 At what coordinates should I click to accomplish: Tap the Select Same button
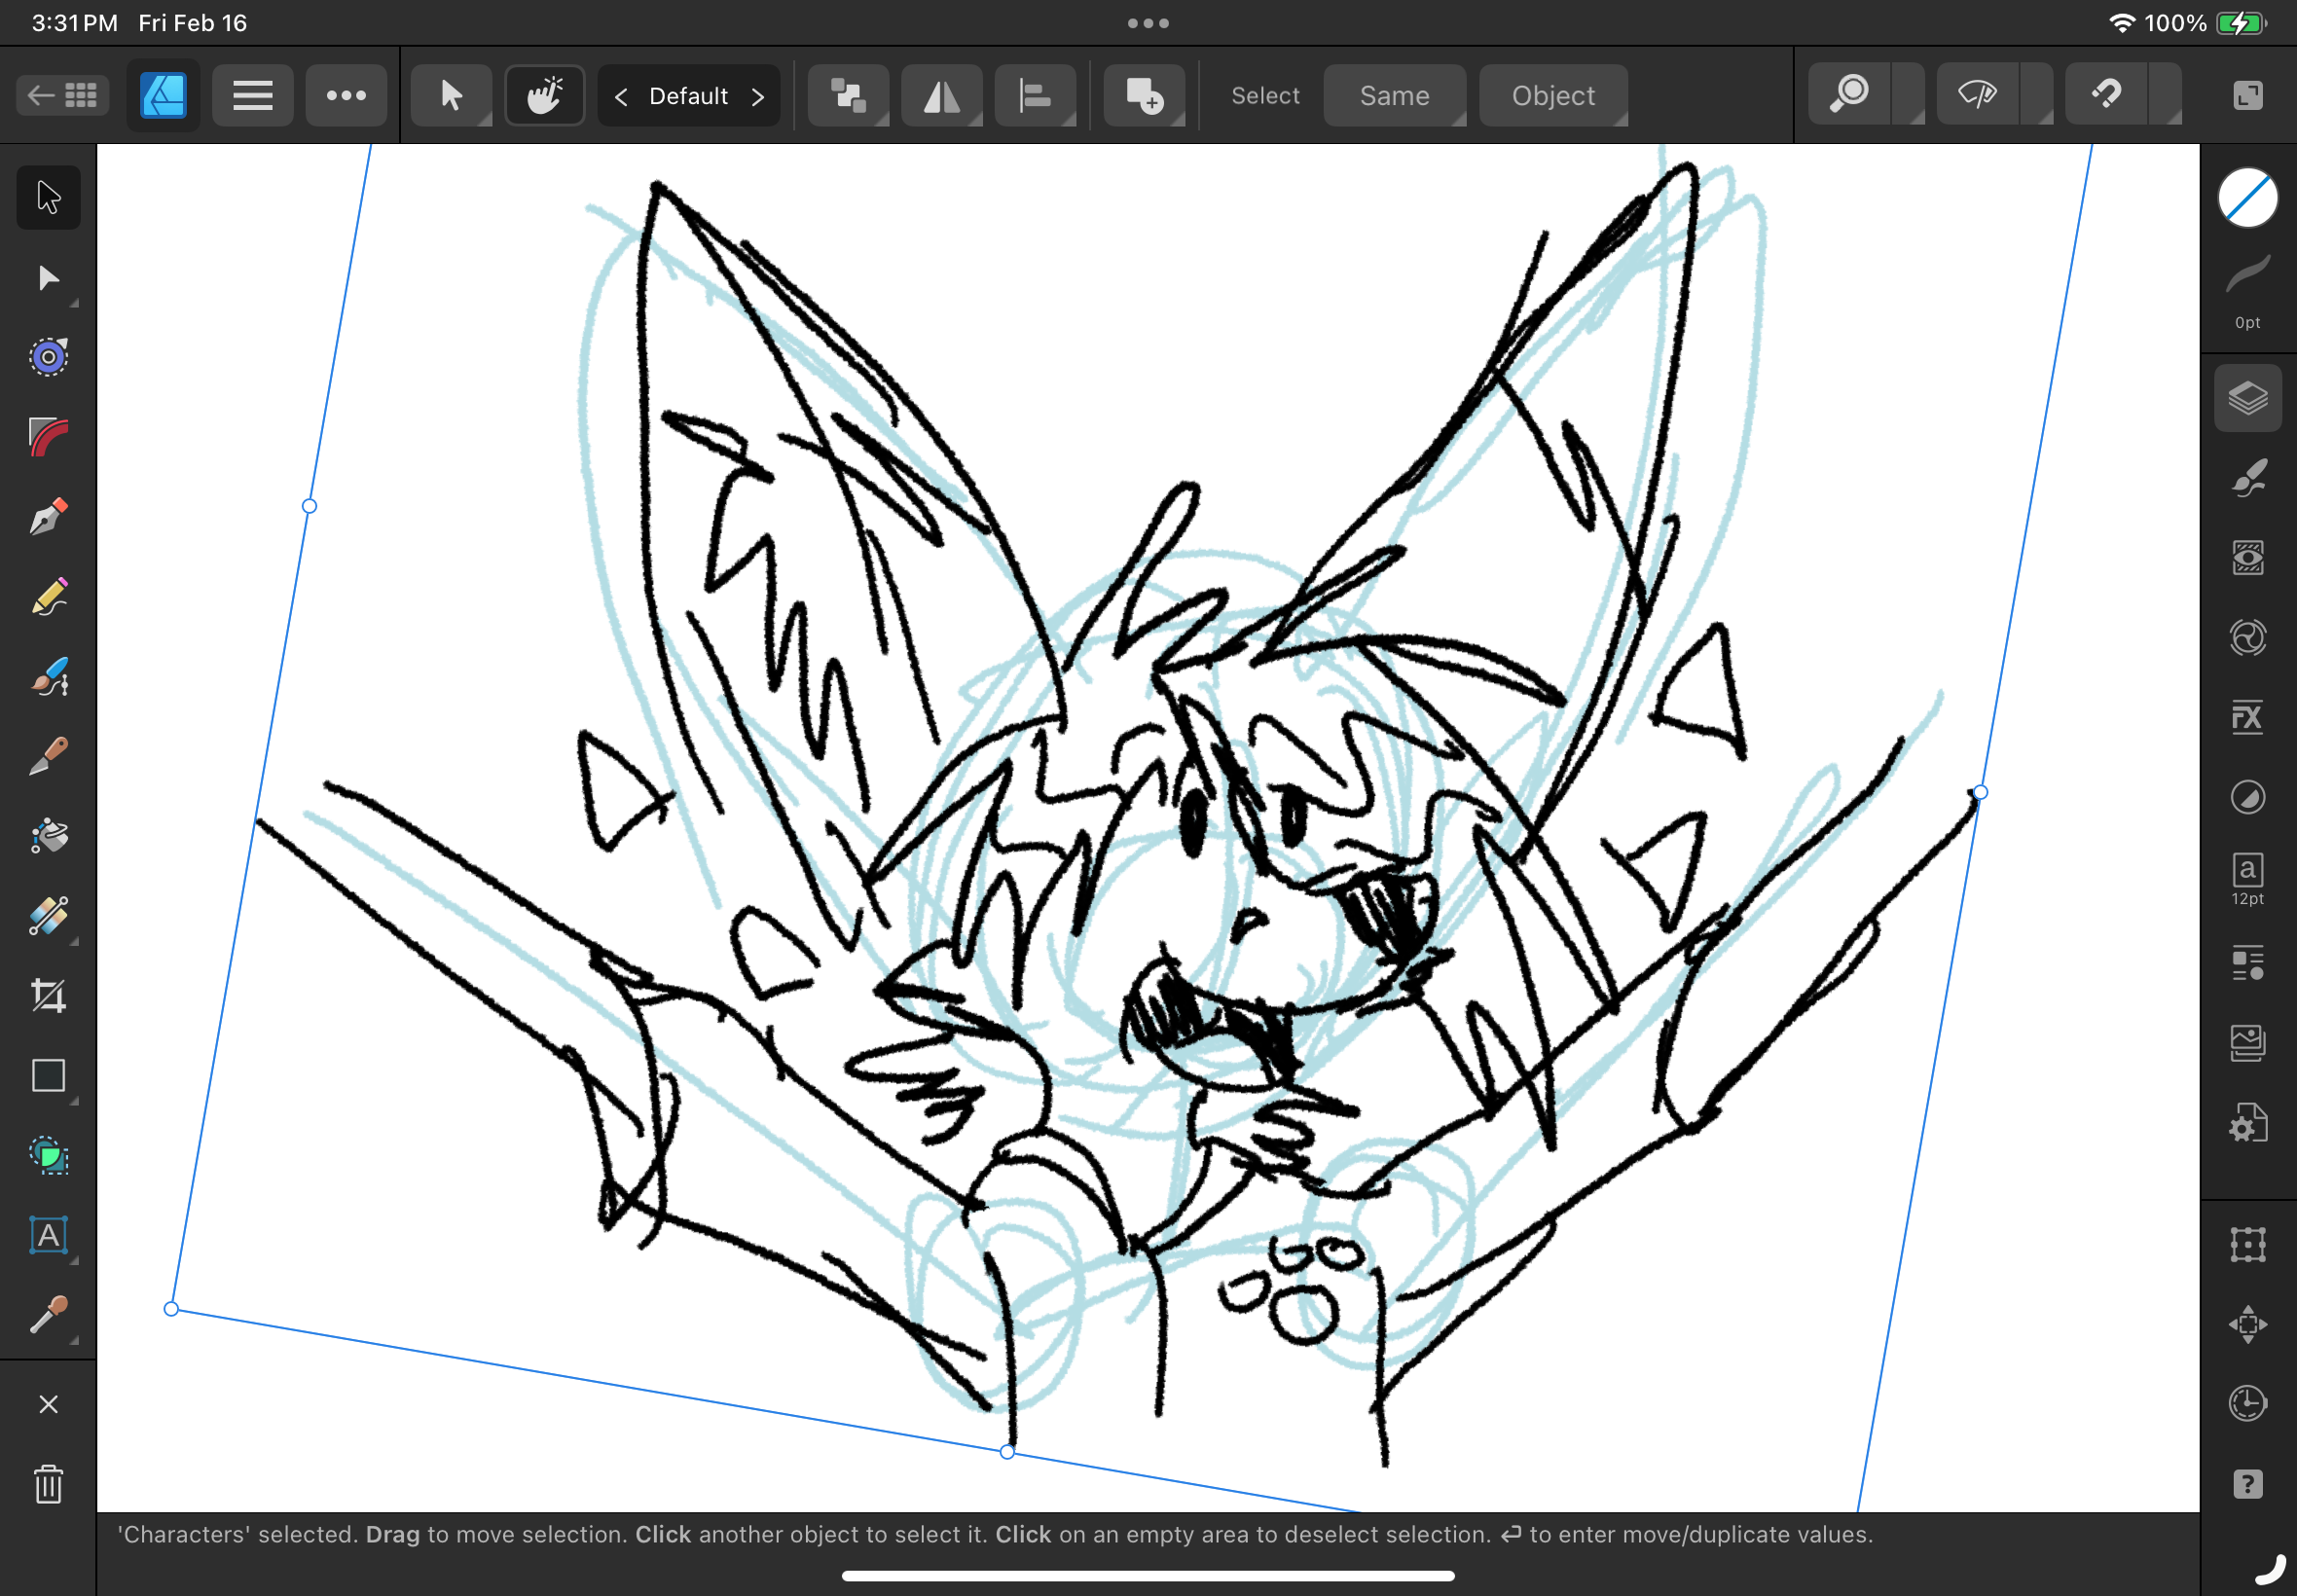[1394, 95]
